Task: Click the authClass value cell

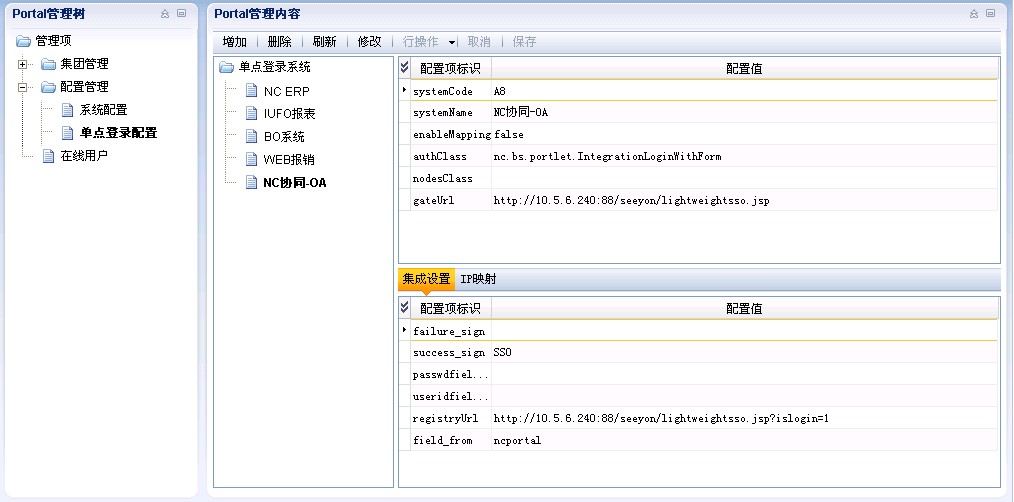Action: point(744,157)
